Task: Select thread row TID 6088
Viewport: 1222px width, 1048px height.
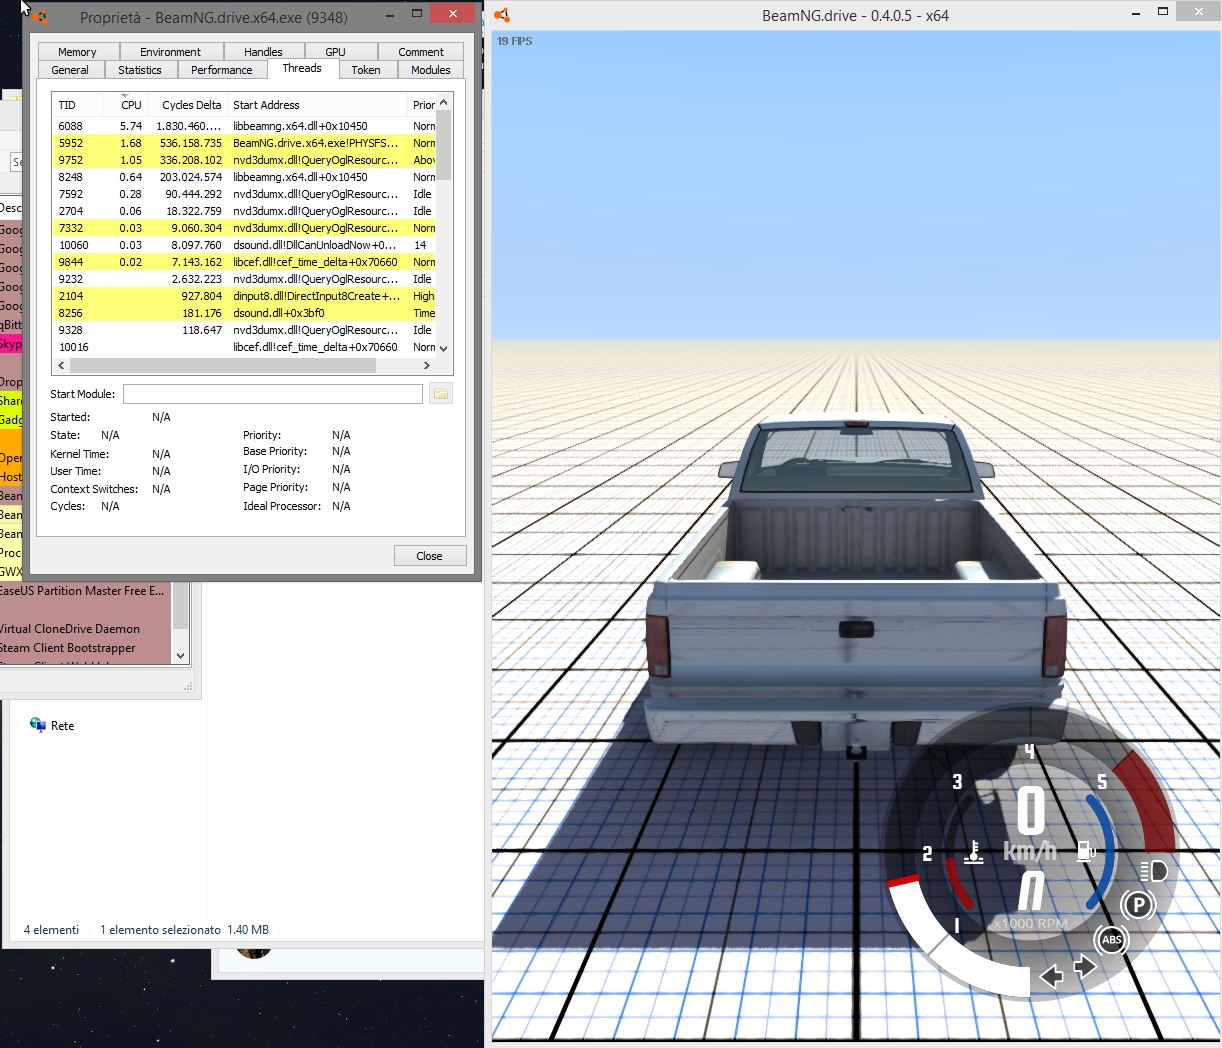Action: click(245, 126)
